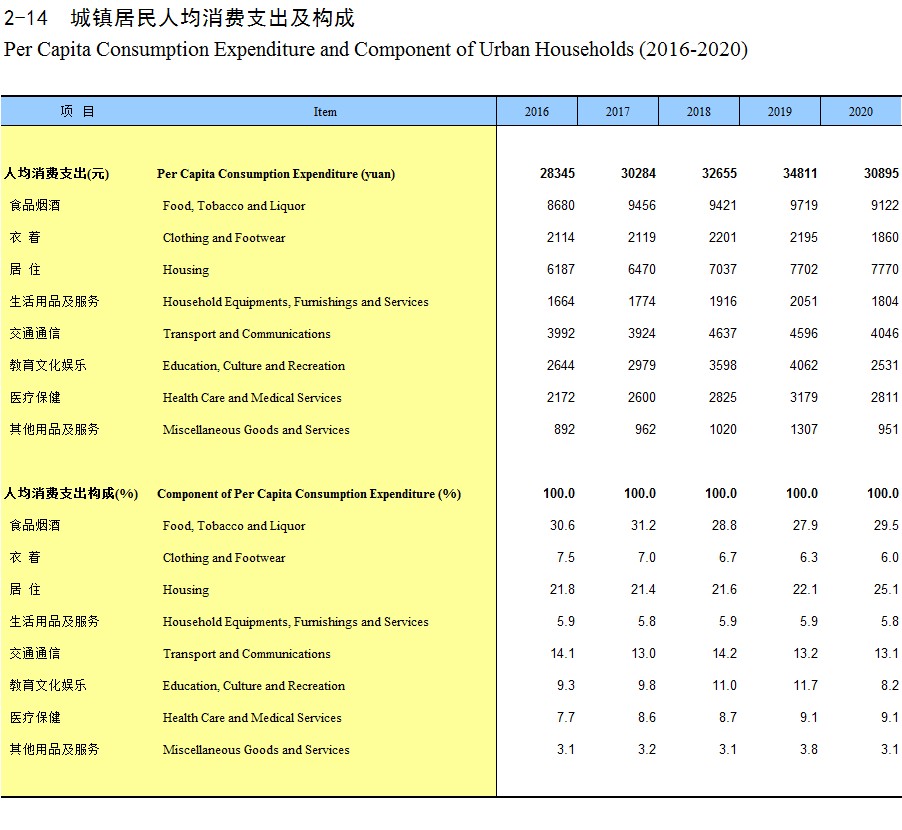Click the housing share 25.1
The width and height of the screenshot is (902, 830).
pyautogui.click(x=886, y=590)
